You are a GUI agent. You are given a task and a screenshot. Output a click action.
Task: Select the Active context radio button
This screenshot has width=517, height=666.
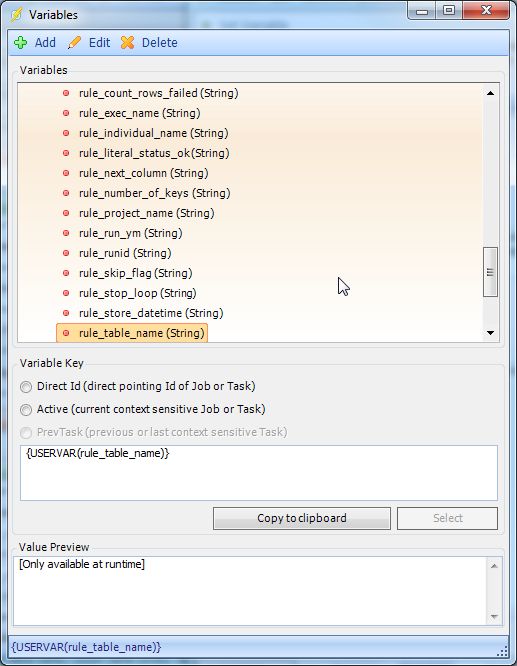pyautogui.click(x=26, y=409)
